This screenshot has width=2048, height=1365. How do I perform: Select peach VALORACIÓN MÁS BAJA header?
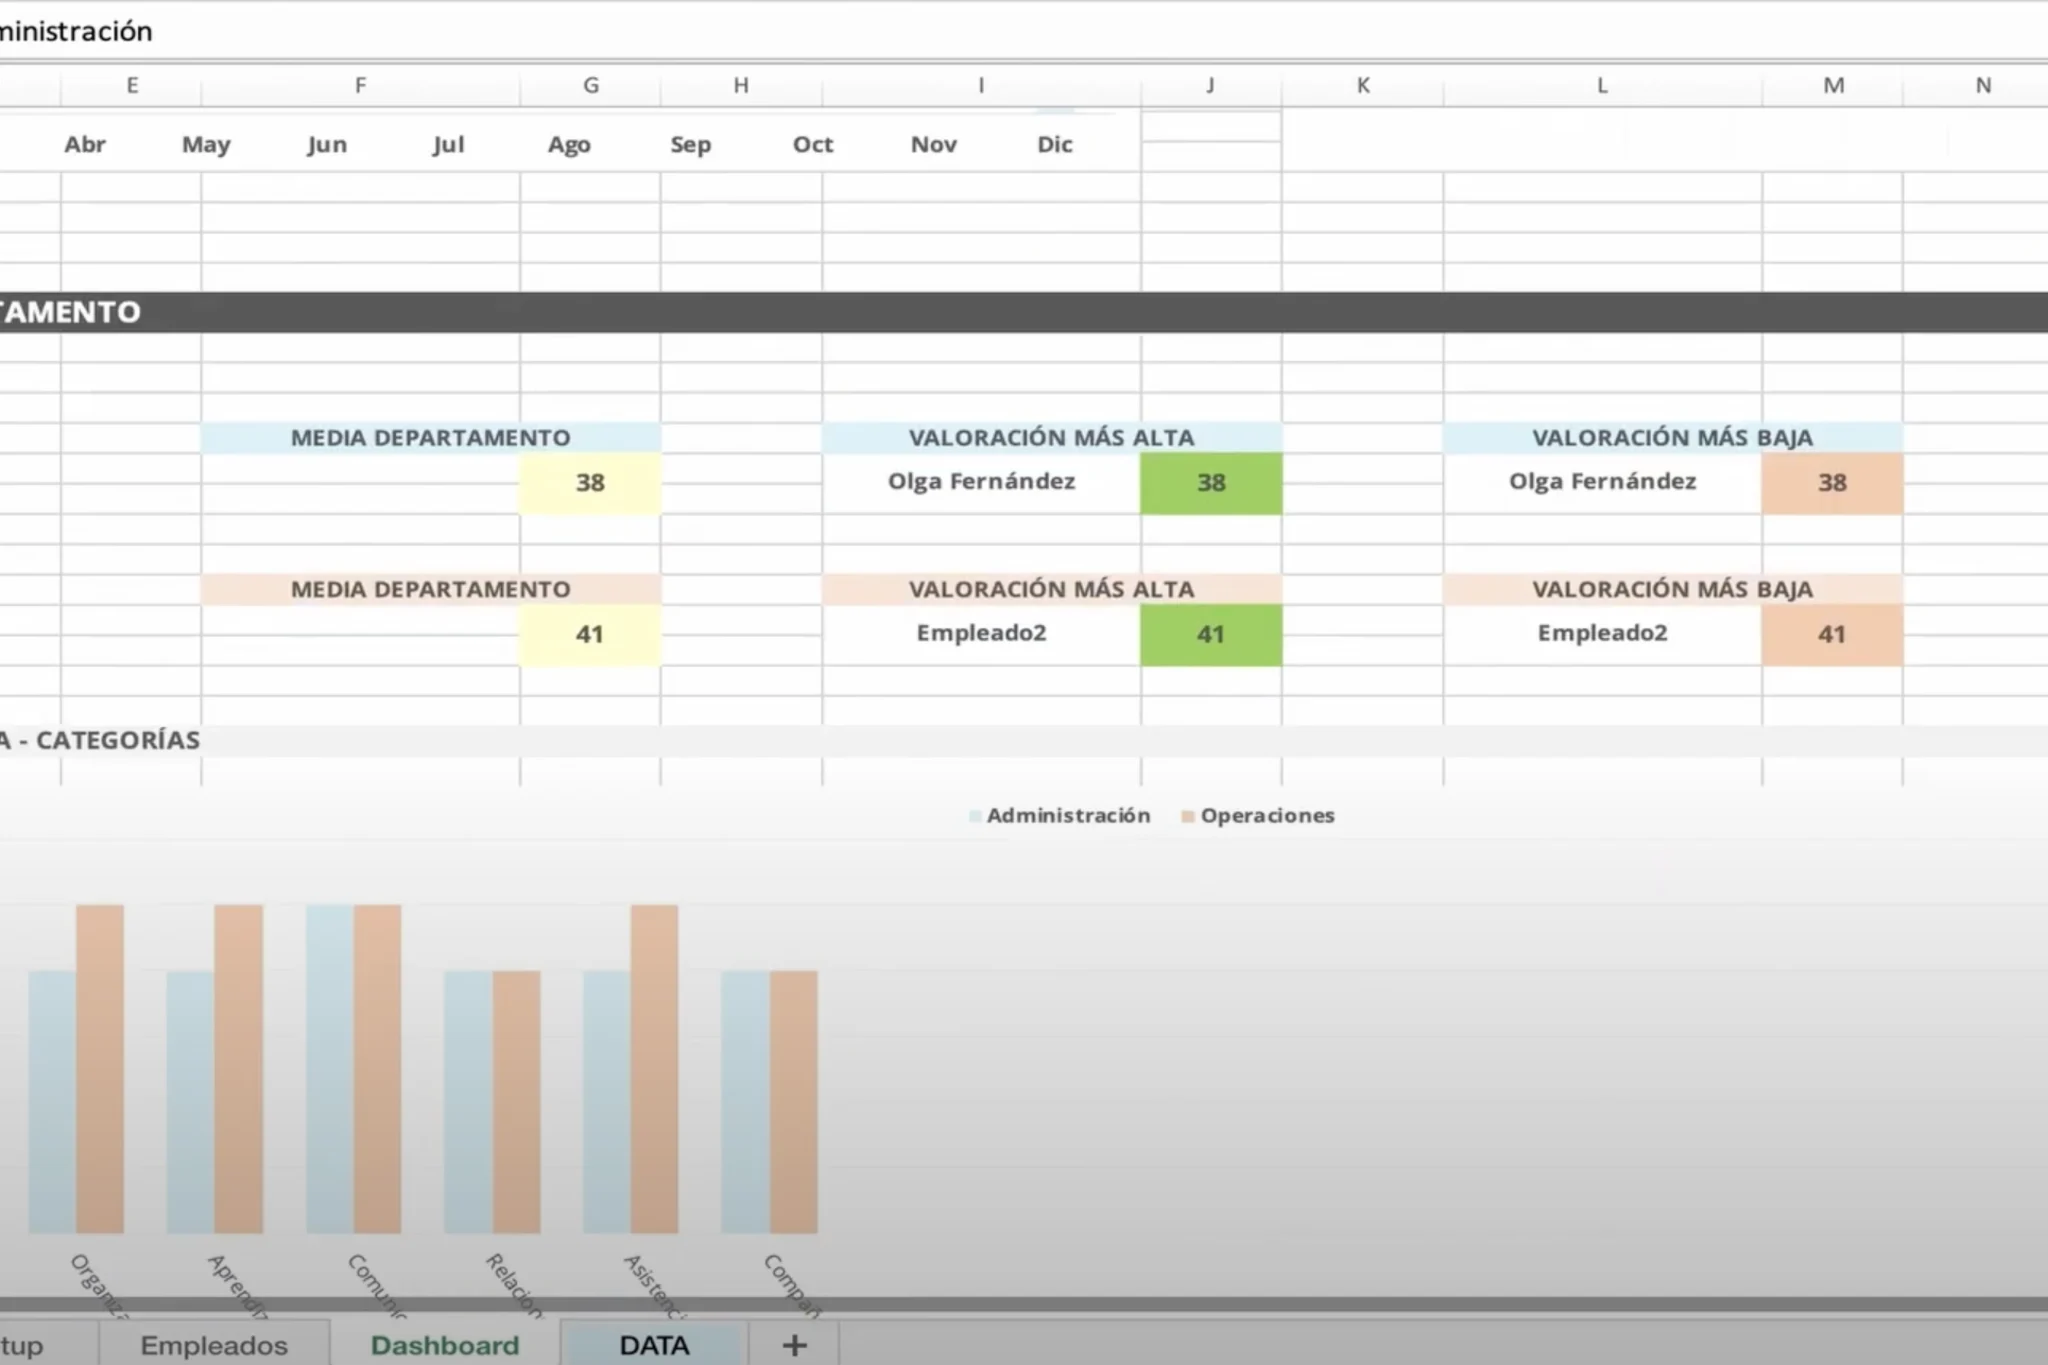tap(1673, 589)
